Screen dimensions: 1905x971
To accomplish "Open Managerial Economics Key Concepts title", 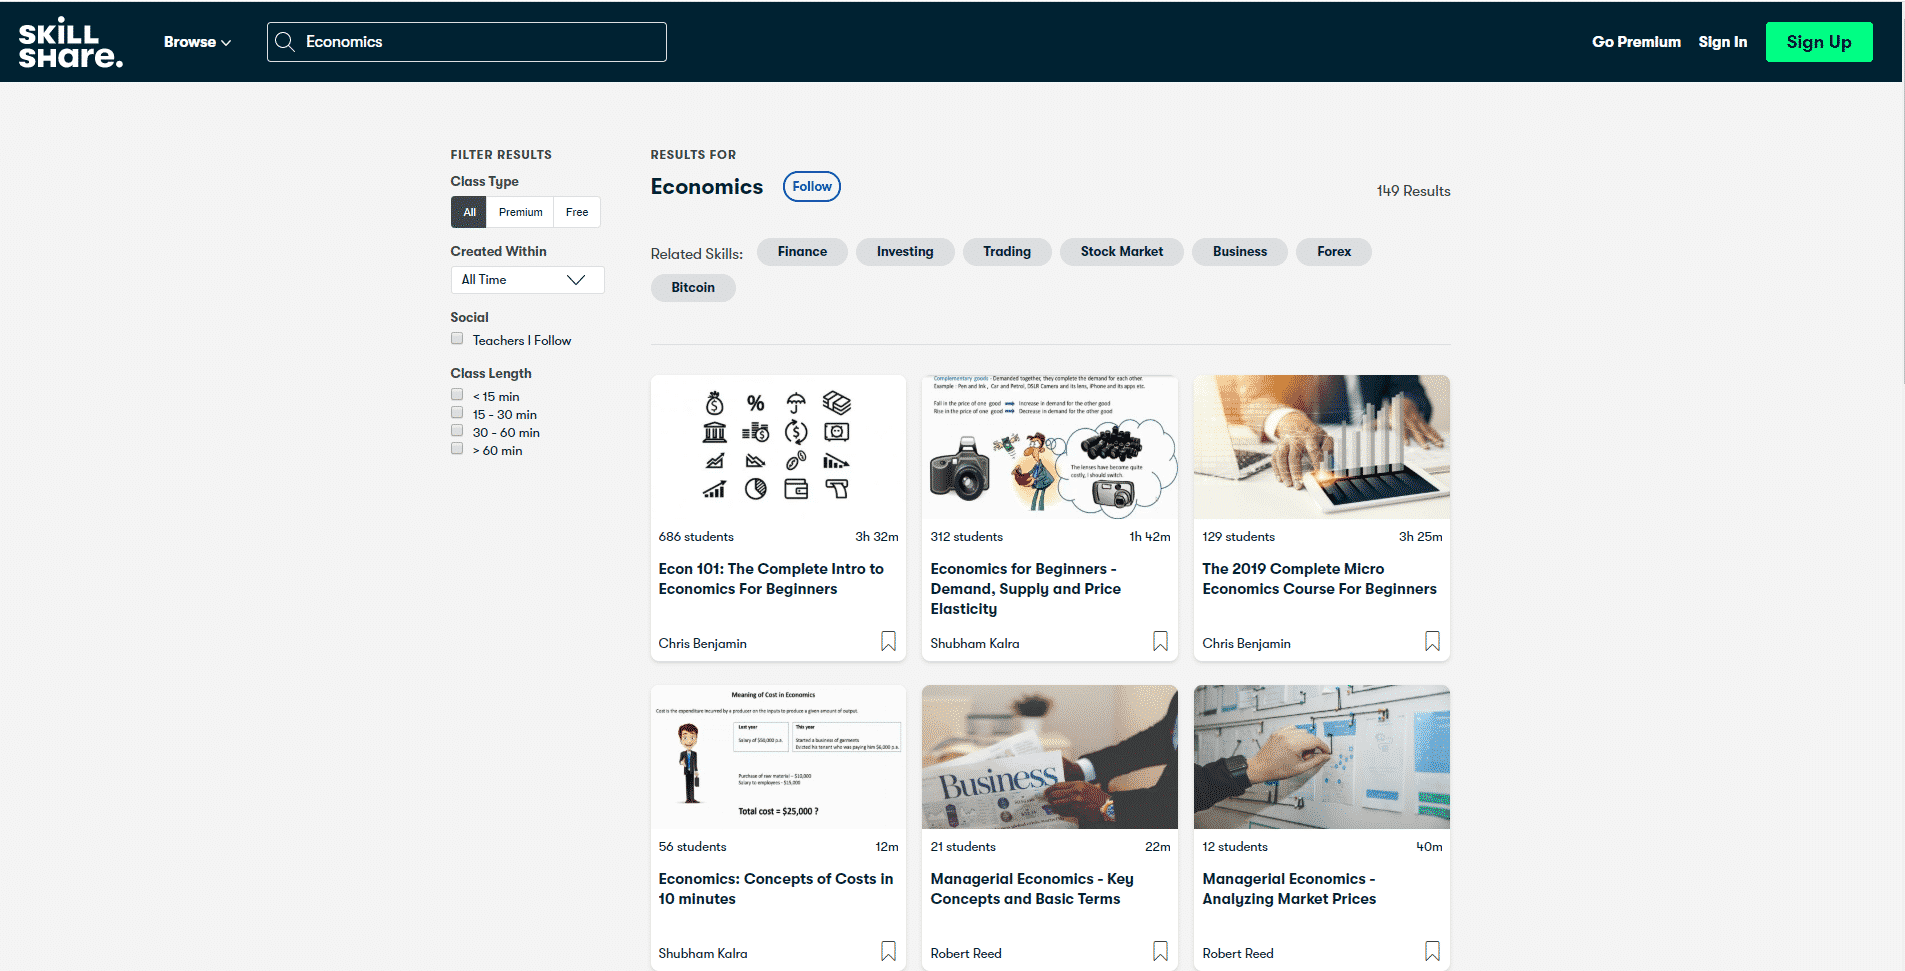I will pos(1032,889).
